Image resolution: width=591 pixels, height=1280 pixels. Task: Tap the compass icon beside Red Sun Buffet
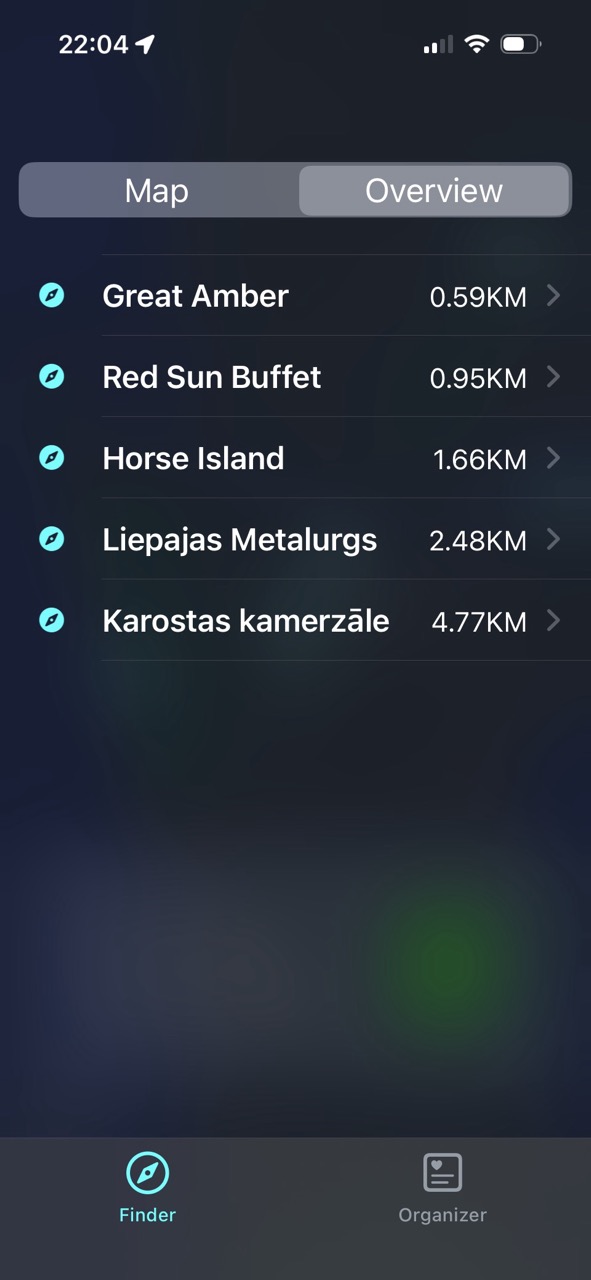51,377
